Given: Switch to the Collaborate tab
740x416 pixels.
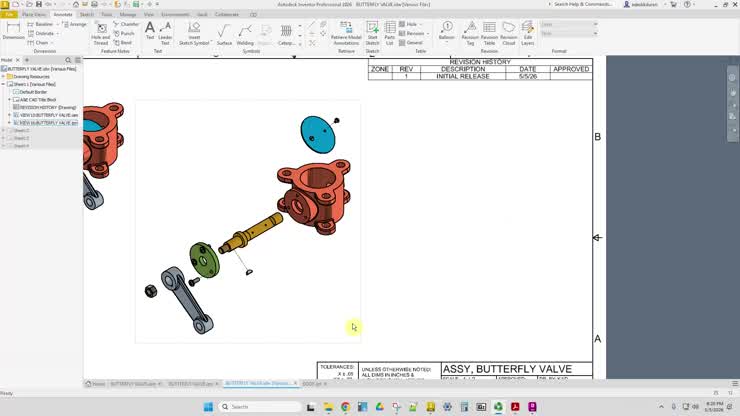Looking at the screenshot, I should point(227,15).
